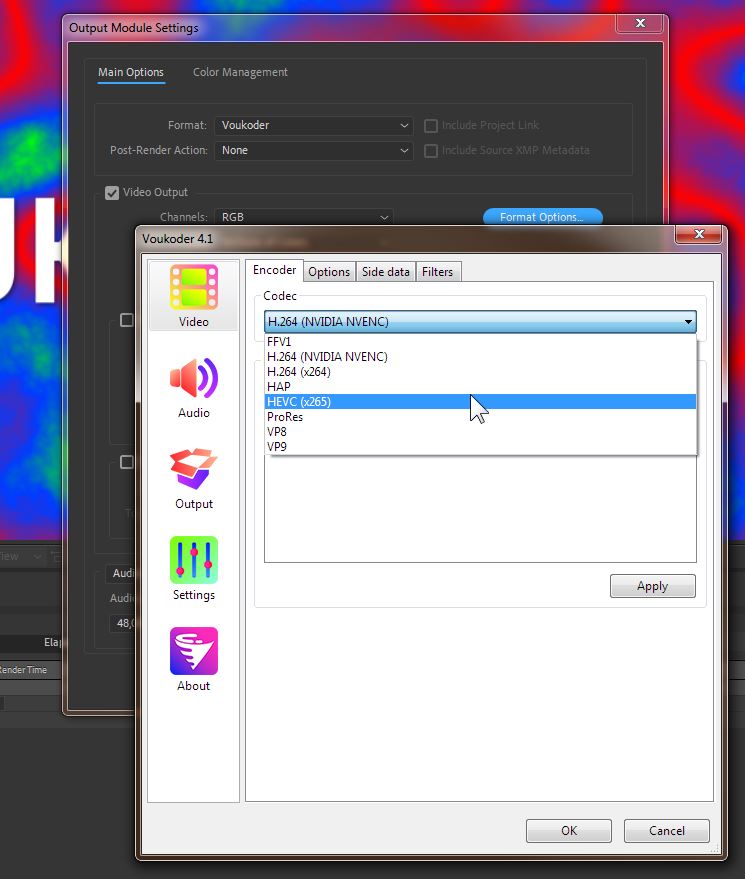Choose HEVC (x265) from codec list
The image size is (745, 879).
pos(480,401)
